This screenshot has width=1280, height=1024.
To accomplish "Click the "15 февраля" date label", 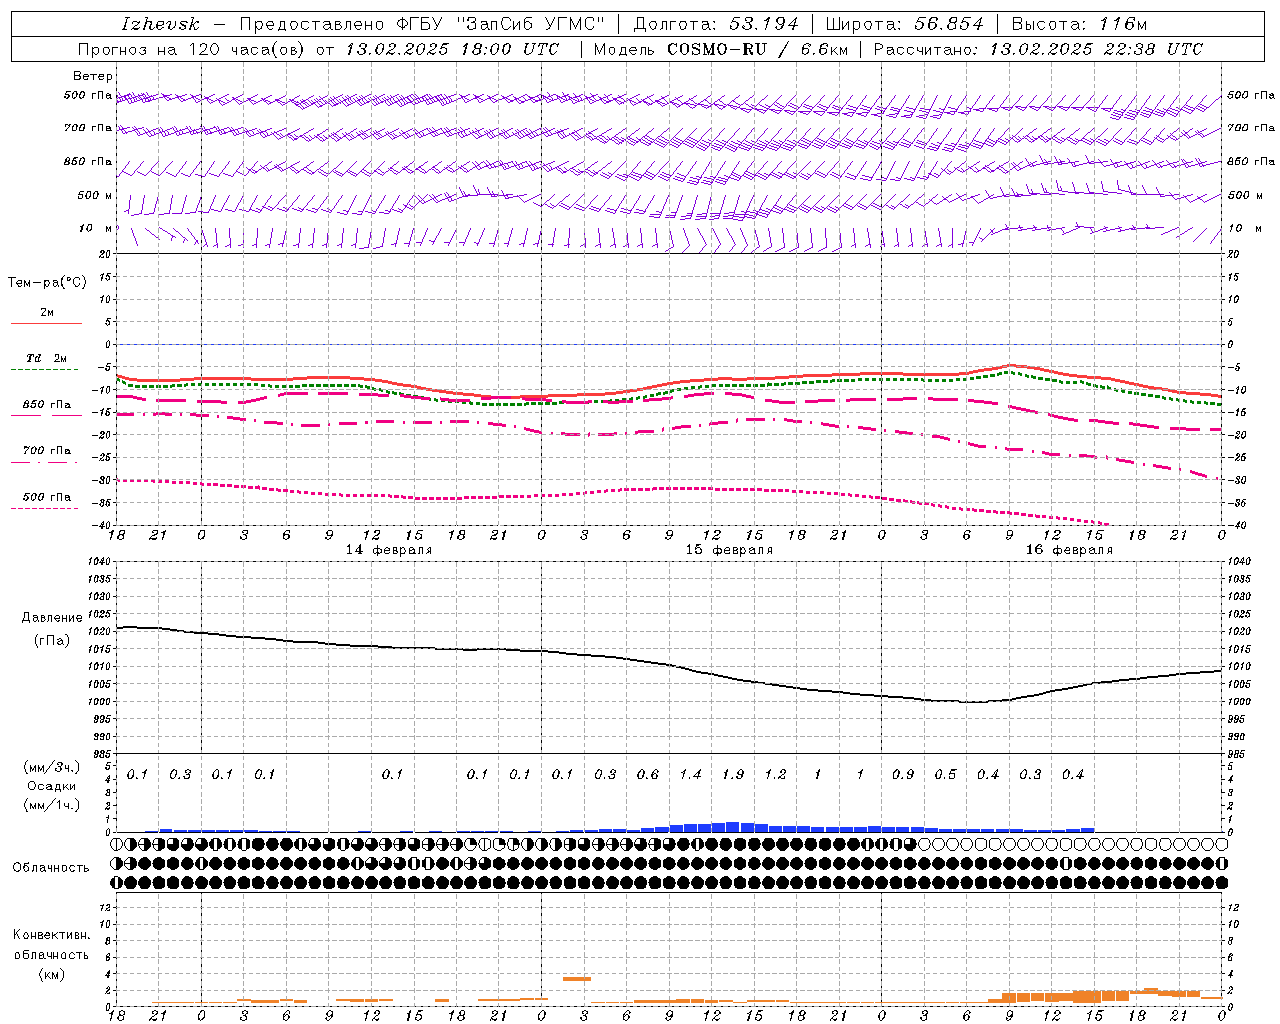I will [x=729, y=550].
